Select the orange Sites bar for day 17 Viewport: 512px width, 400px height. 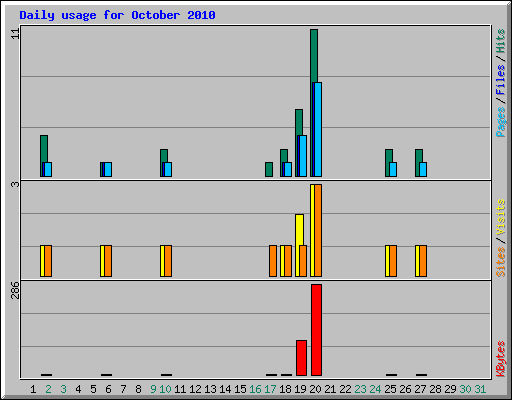point(273,261)
